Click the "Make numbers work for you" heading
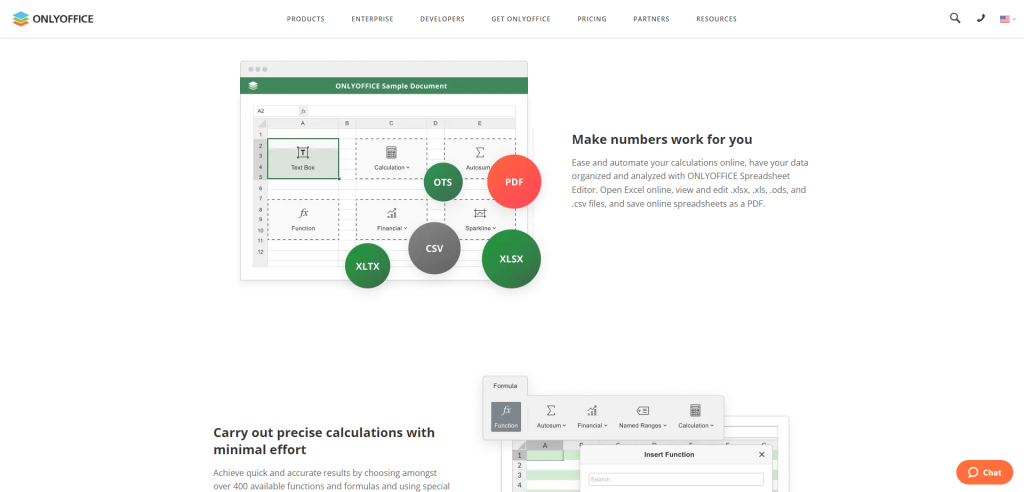 point(662,139)
